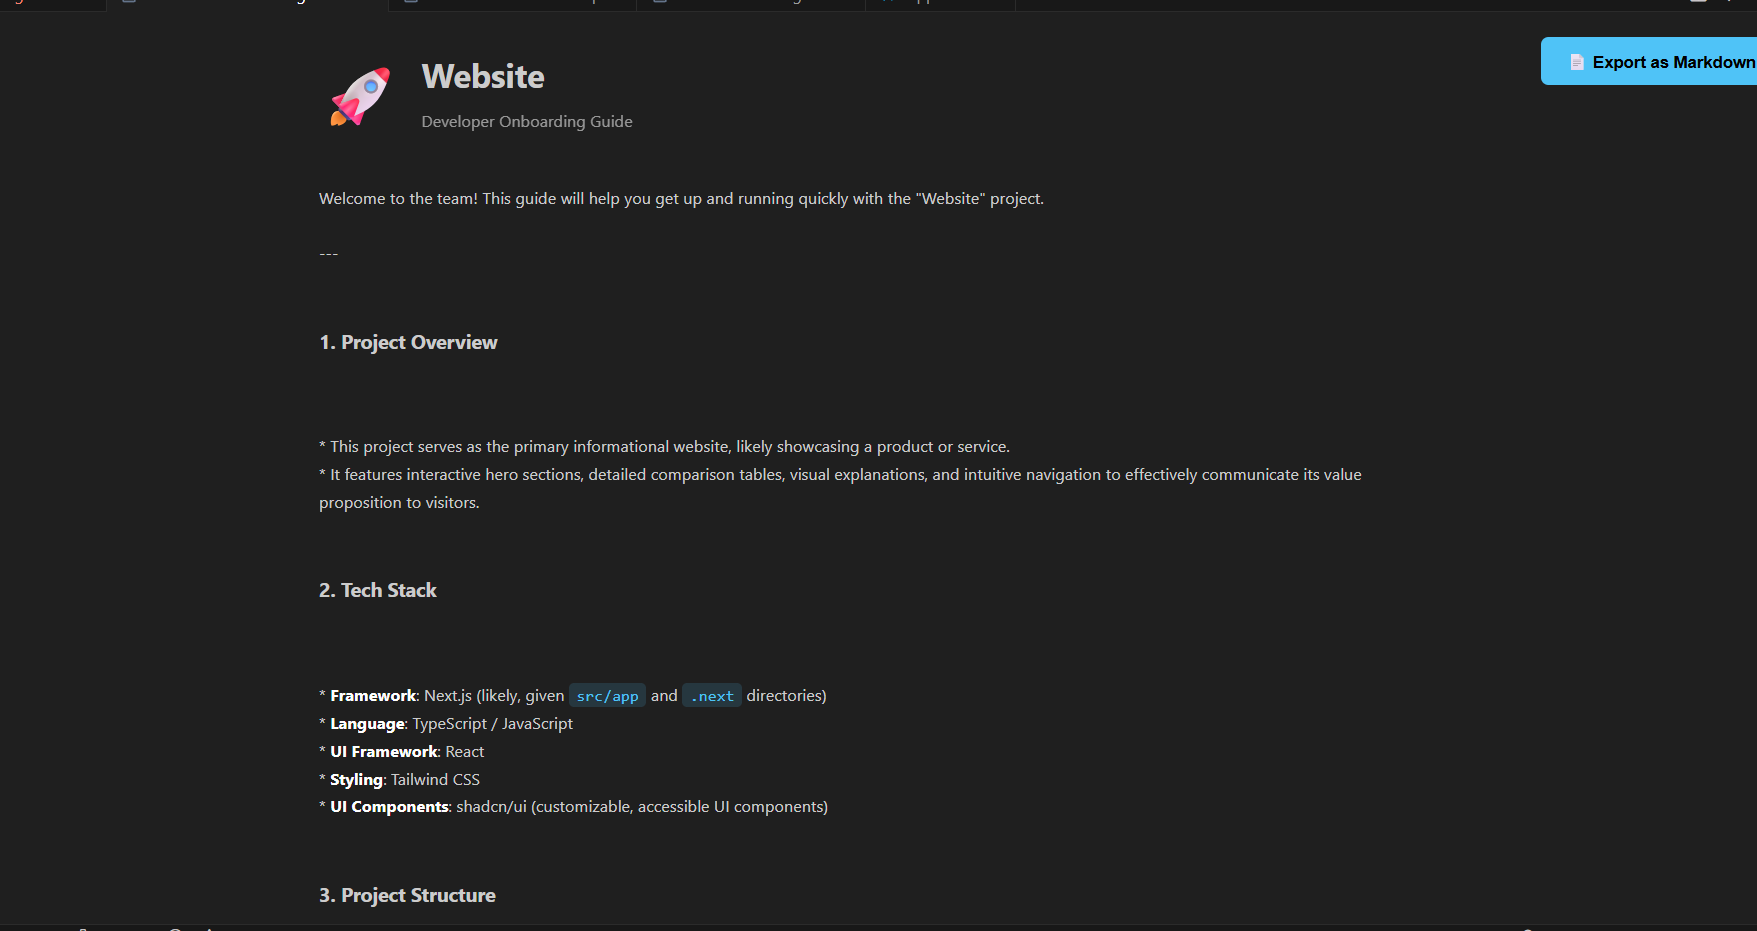Click the Developer Onboarding Guide subtitle
1757x931 pixels.
click(x=526, y=121)
